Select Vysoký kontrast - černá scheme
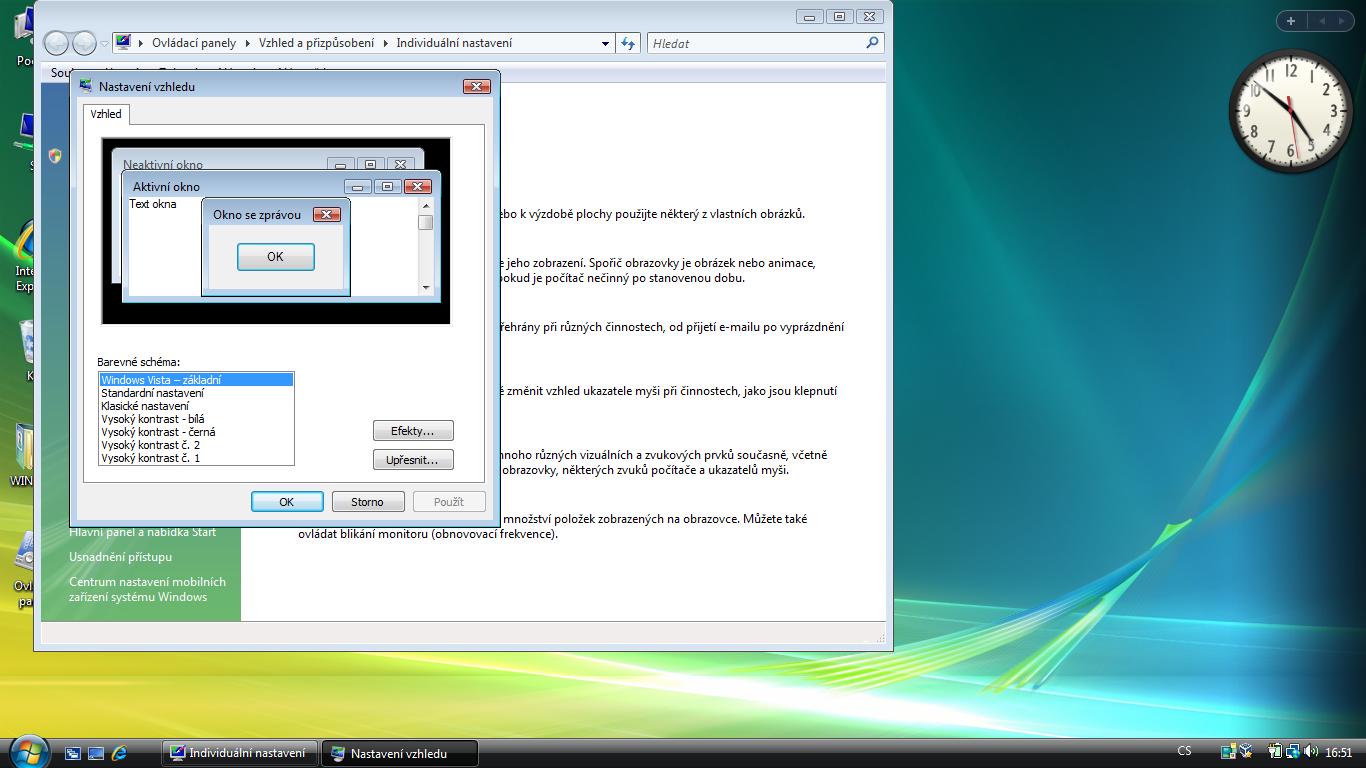 [196, 432]
